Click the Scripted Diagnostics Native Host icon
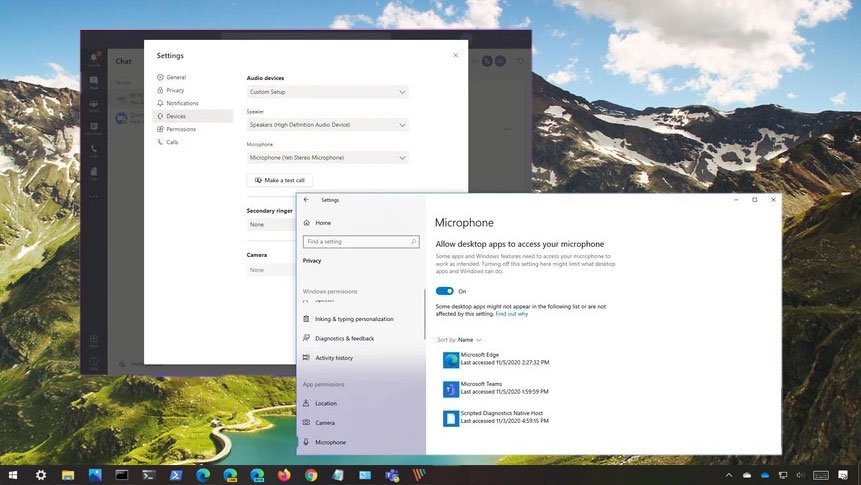The width and height of the screenshot is (861, 485). [x=451, y=417]
